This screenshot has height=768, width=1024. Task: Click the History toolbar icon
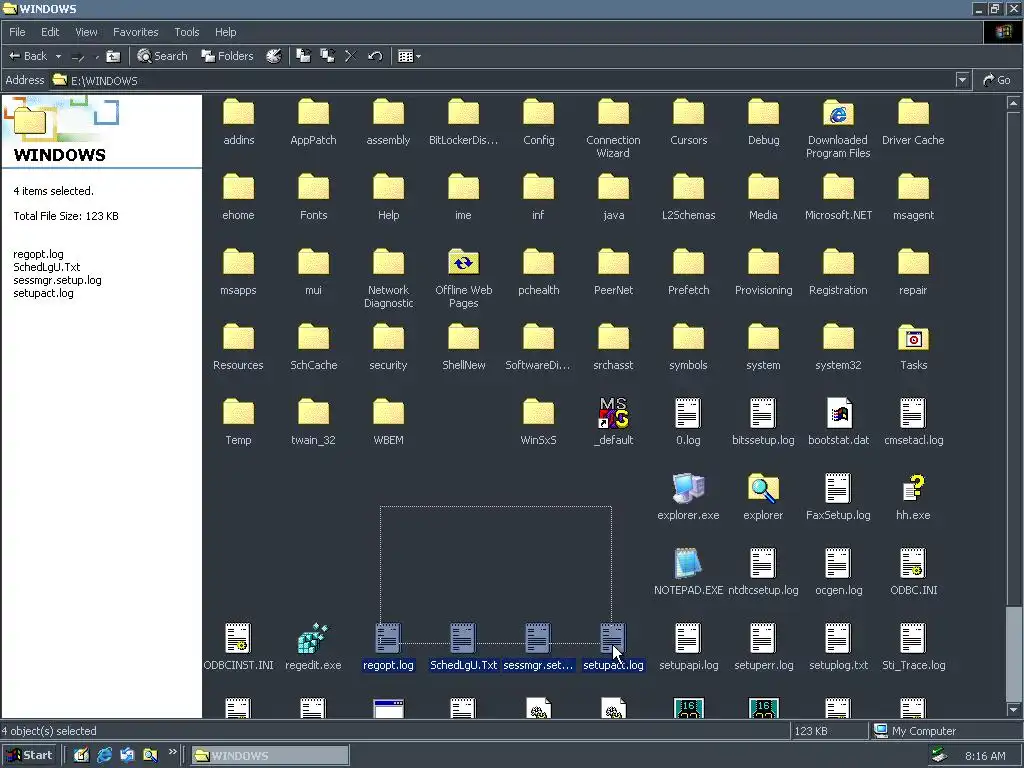pos(274,56)
